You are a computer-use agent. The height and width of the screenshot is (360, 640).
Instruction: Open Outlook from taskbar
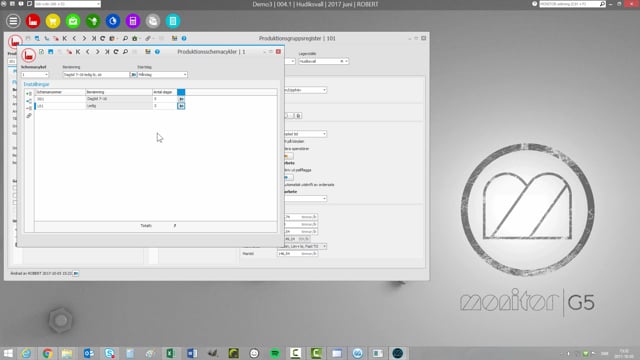point(89,353)
